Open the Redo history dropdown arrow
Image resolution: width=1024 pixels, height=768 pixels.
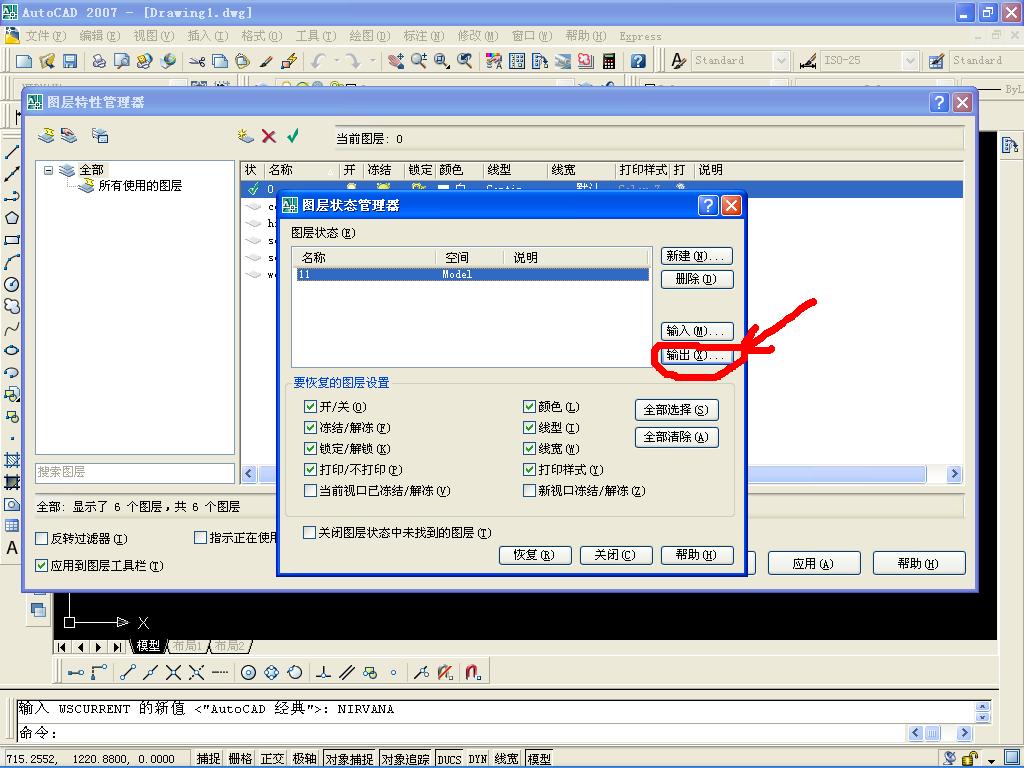(x=372, y=61)
